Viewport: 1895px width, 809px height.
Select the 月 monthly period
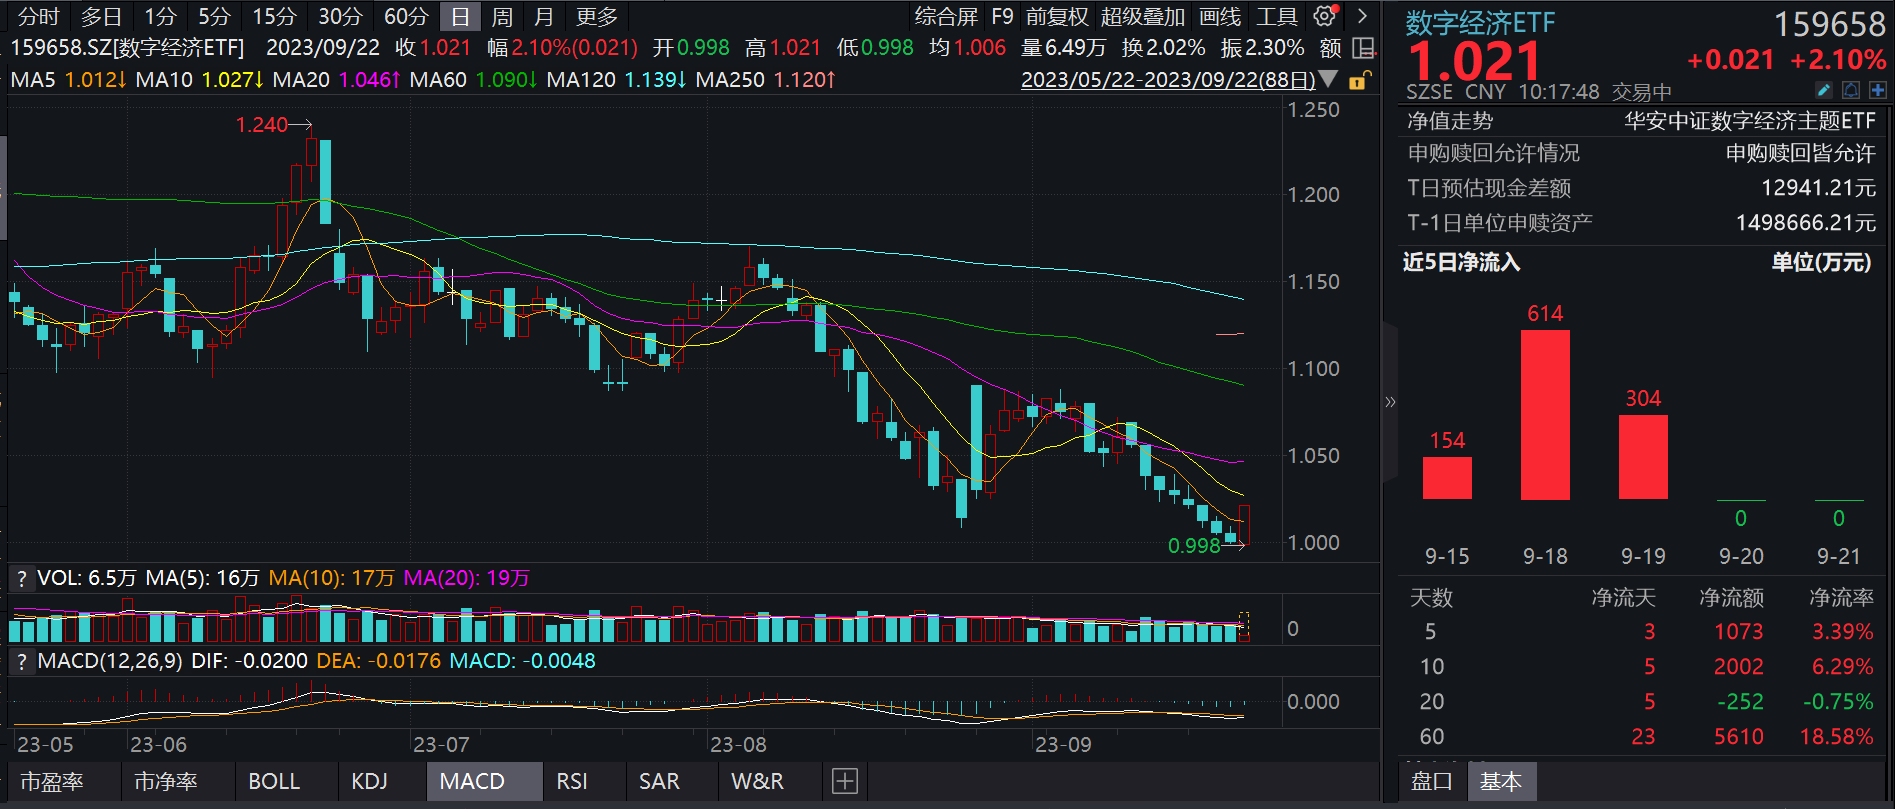click(543, 17)
